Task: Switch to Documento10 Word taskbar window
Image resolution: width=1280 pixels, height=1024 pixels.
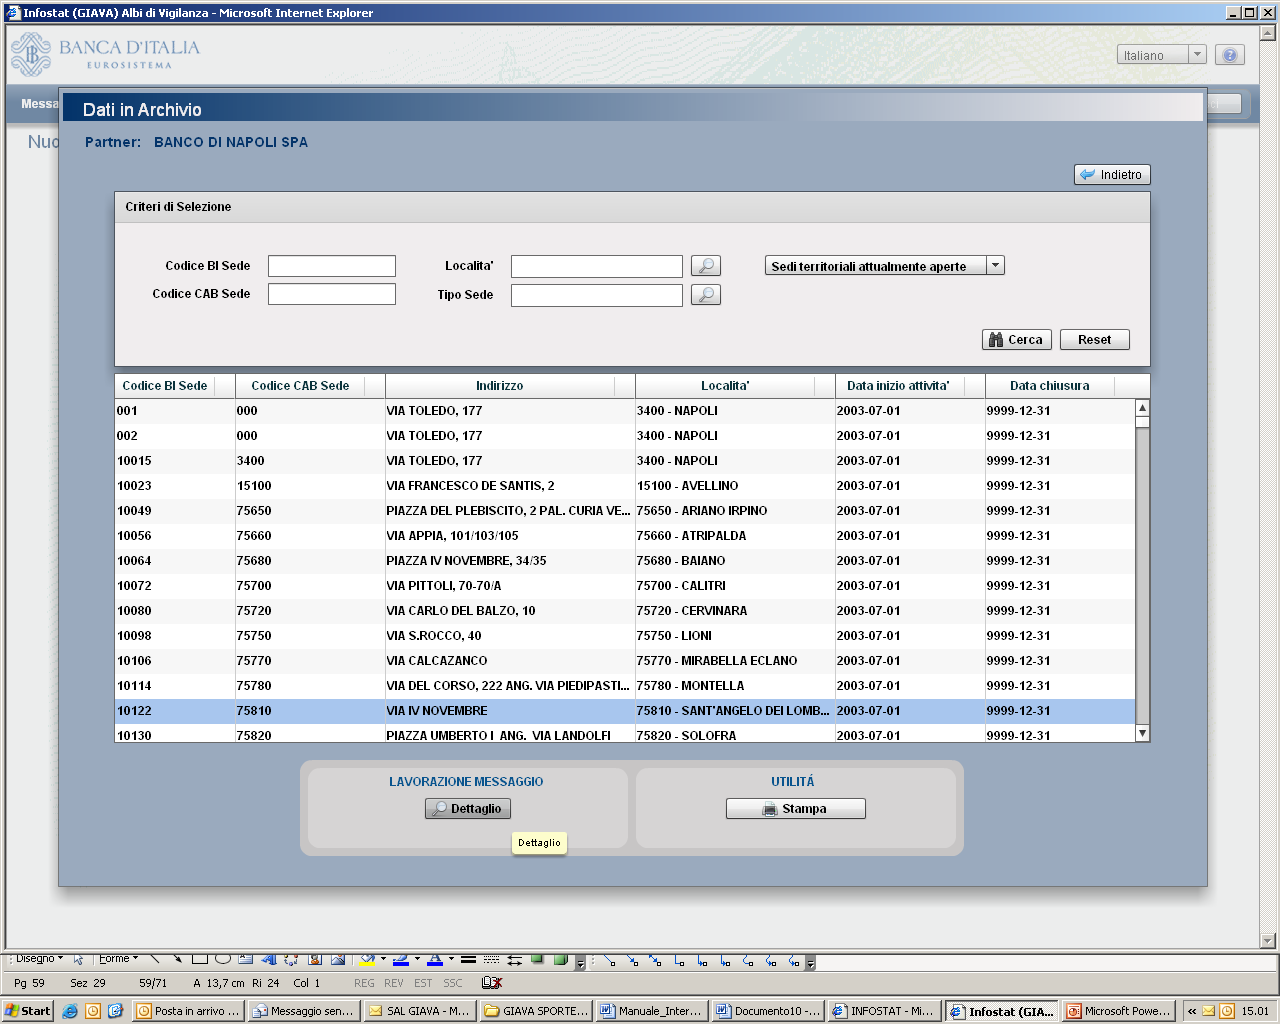Action: [x=767, y=1011]
